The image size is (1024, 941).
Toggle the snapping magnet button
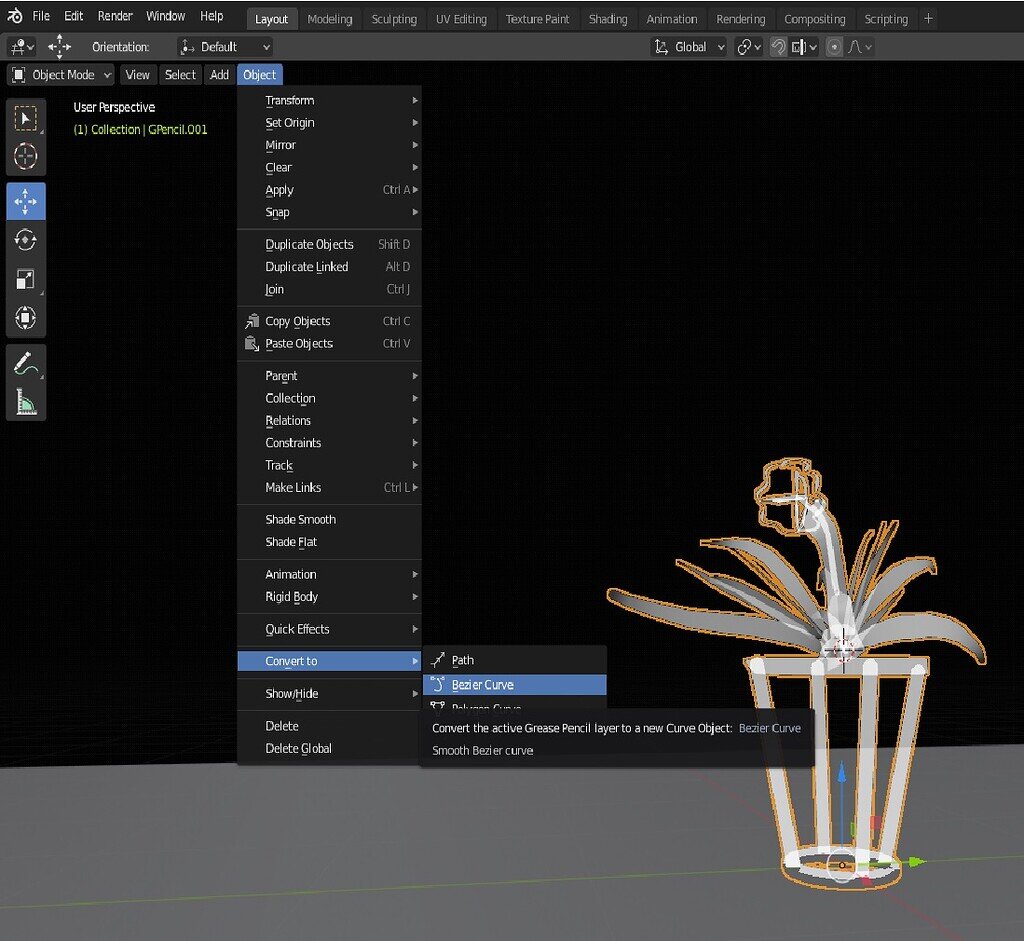[778, 47]
